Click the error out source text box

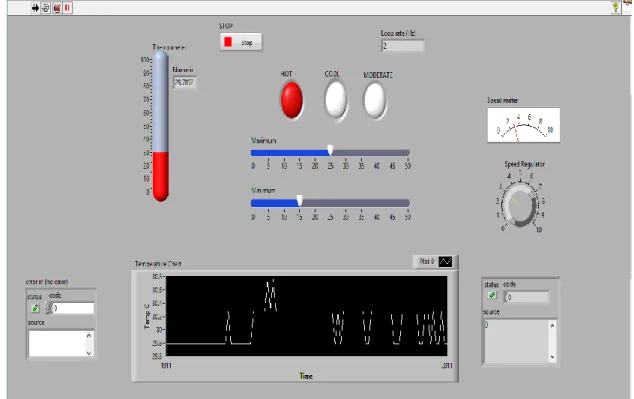click(x=516, y=341)
